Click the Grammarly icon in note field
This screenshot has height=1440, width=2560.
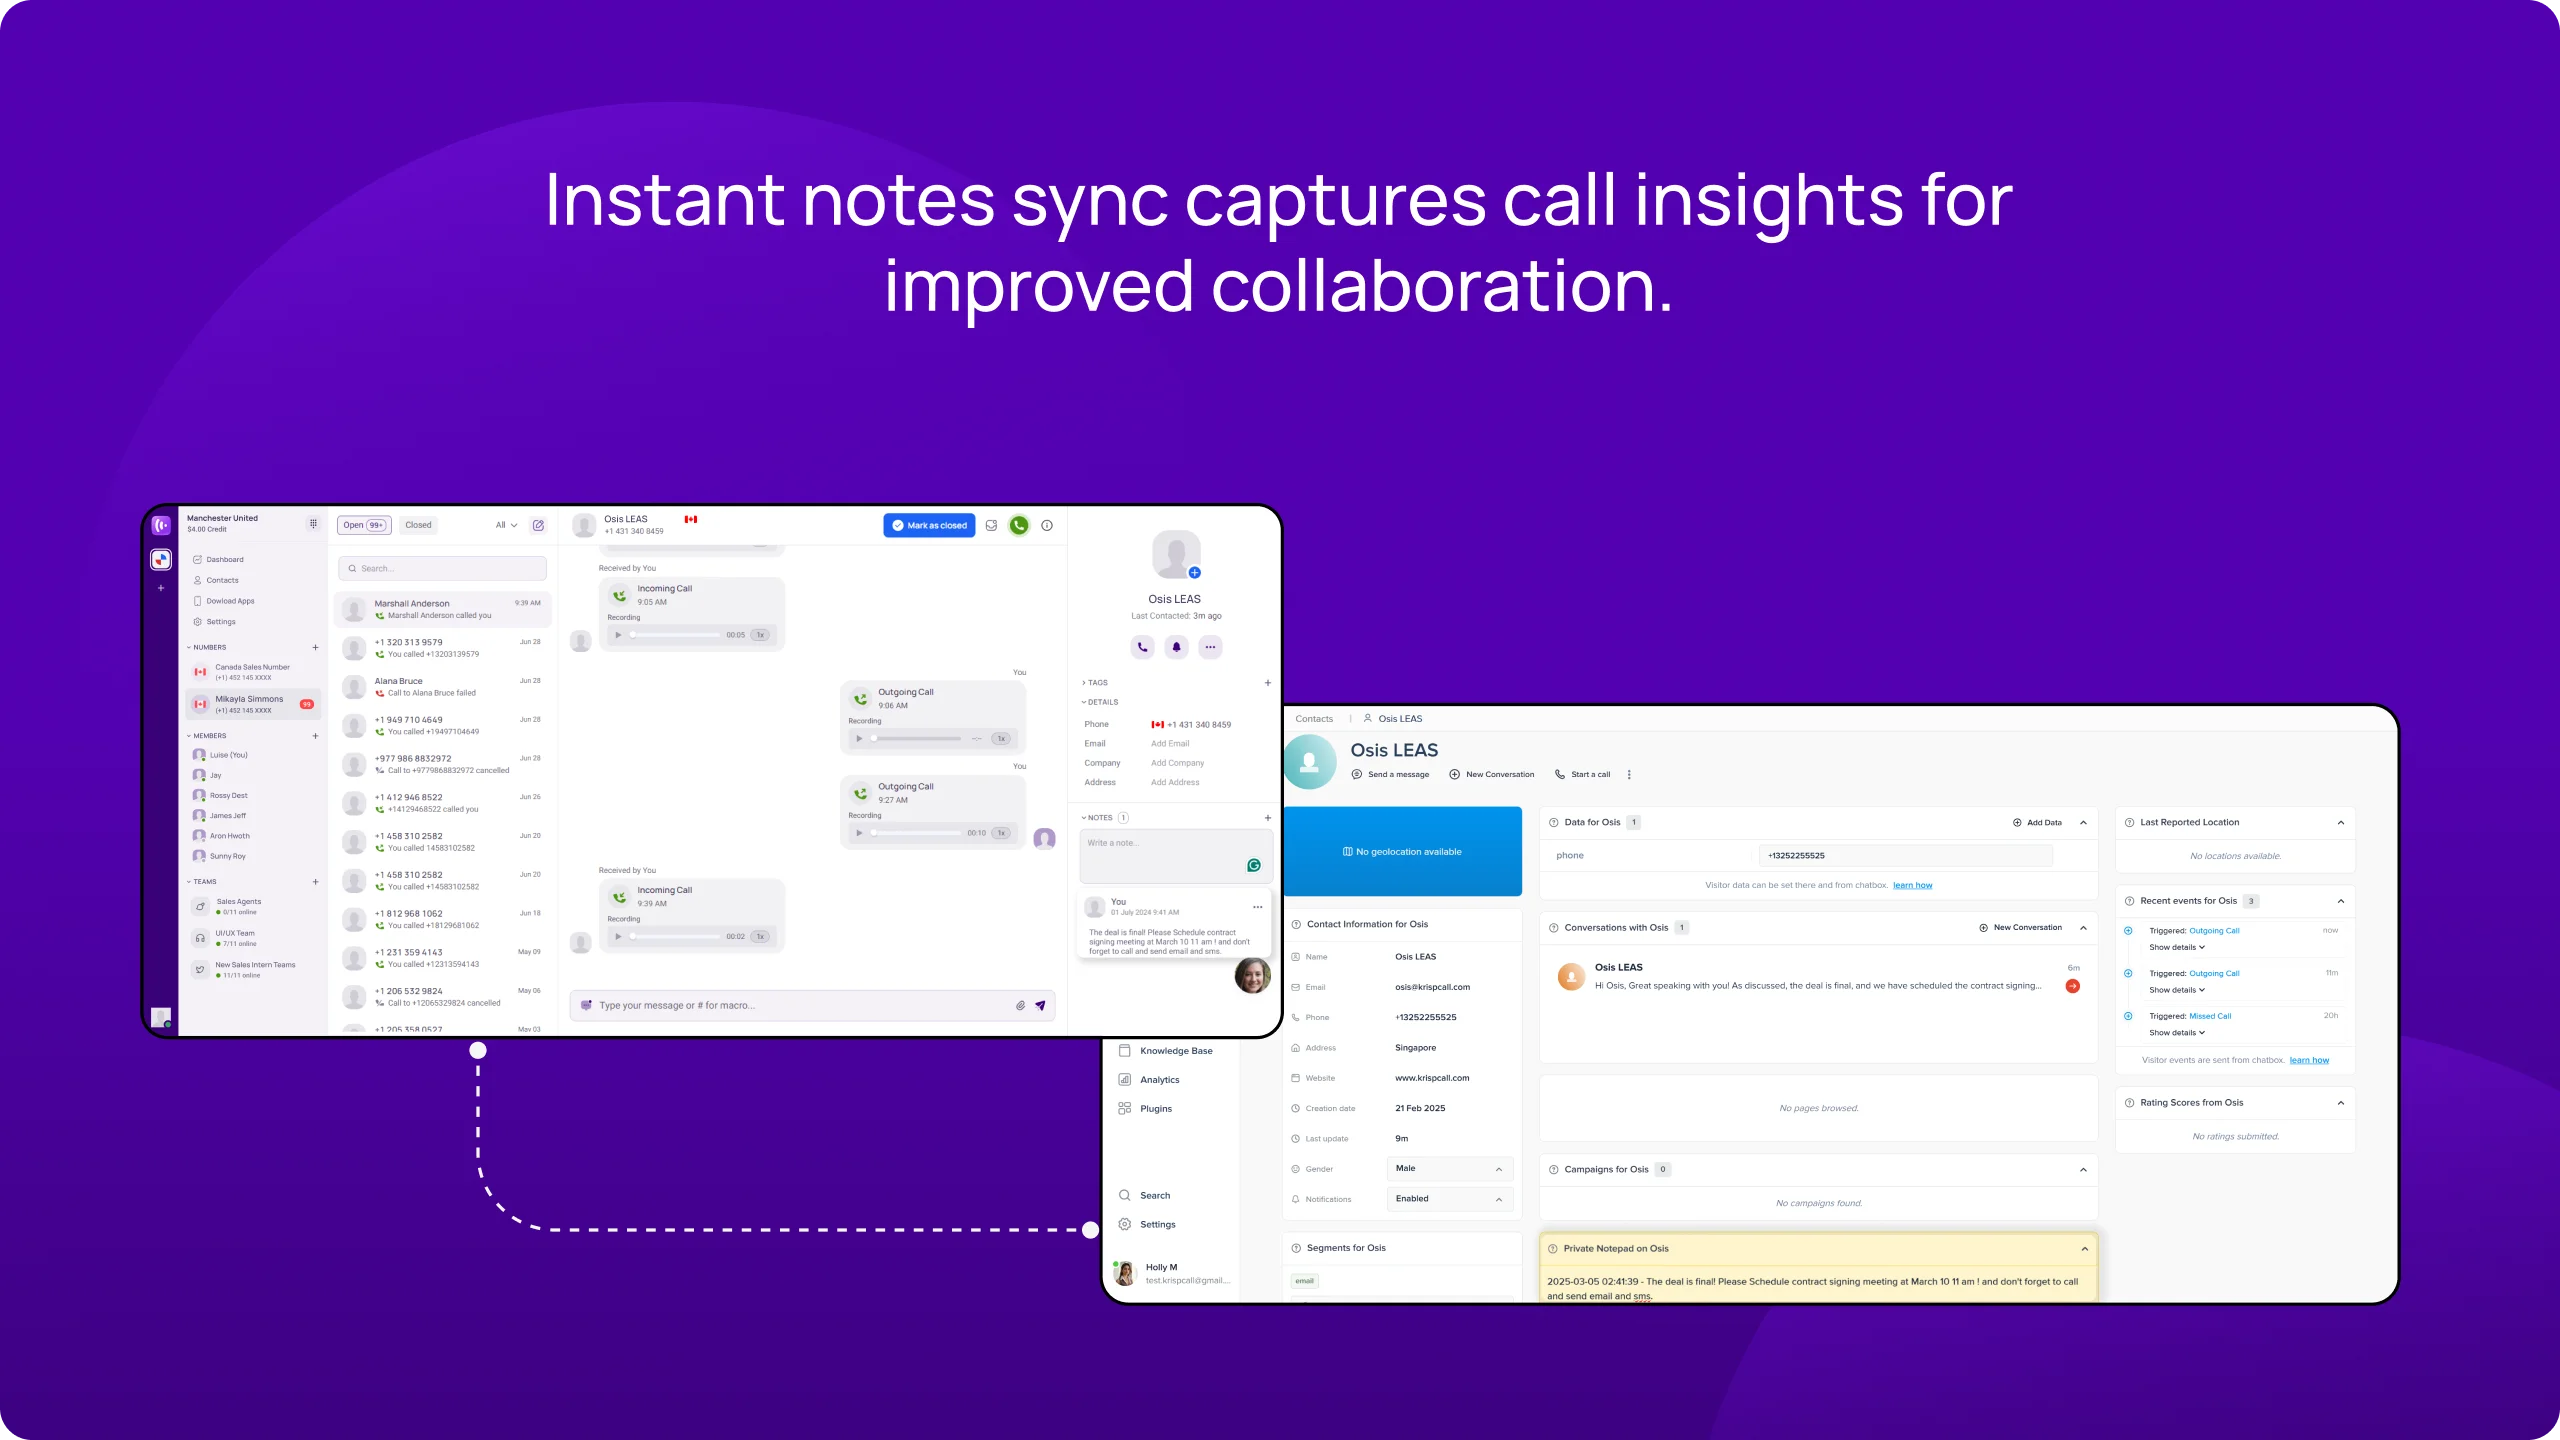pyautogui.click(x=1253, y=866)
